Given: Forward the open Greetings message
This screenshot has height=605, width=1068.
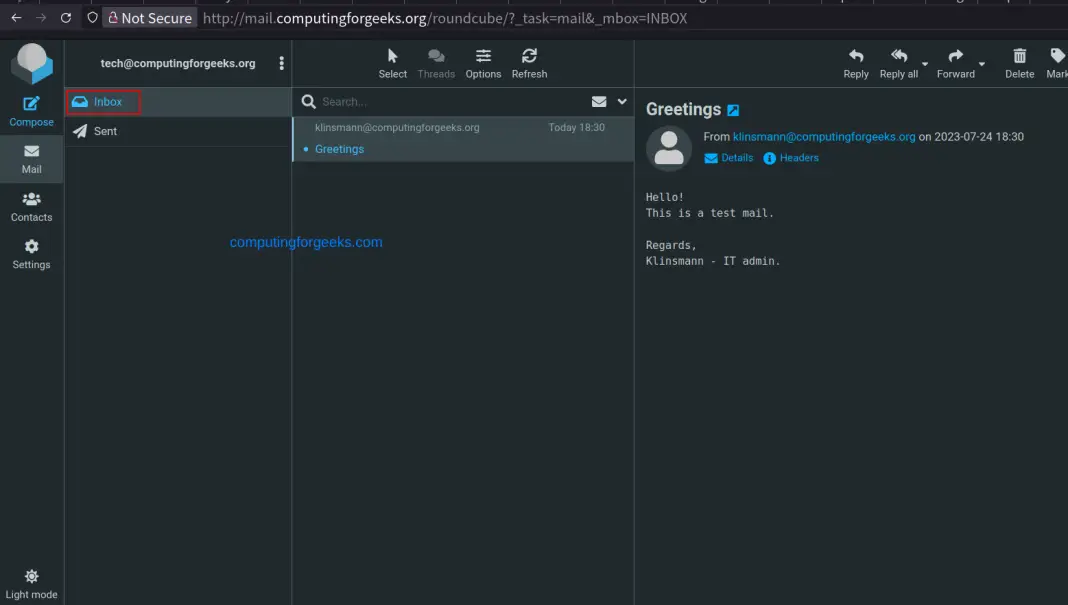Looking at the screenshot, I should pyautogui.click(x=955, y=63).
